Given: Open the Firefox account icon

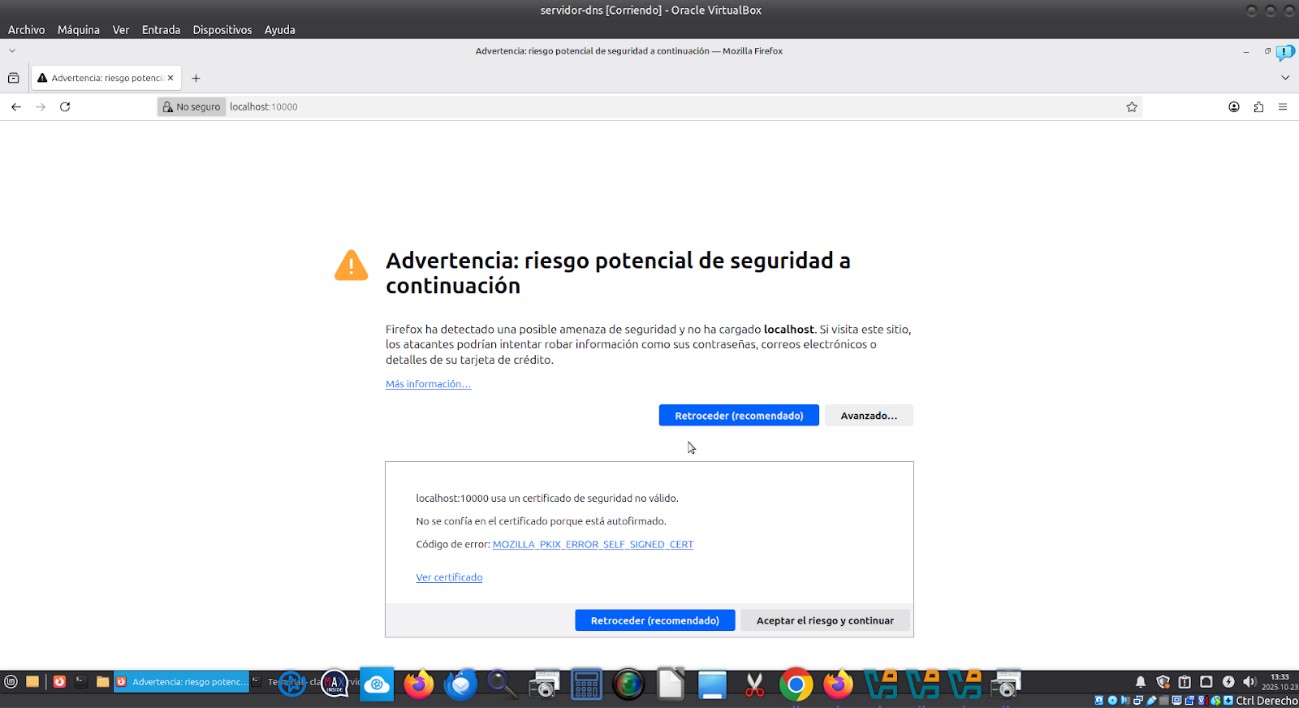Looking at the screenshot, I should coord(1234,107).
